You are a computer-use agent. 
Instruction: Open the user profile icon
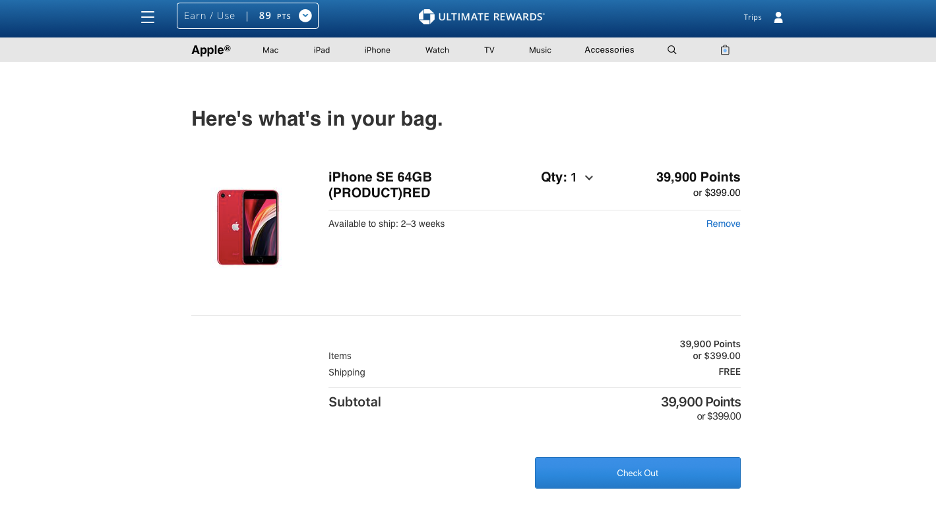[778, 17]
